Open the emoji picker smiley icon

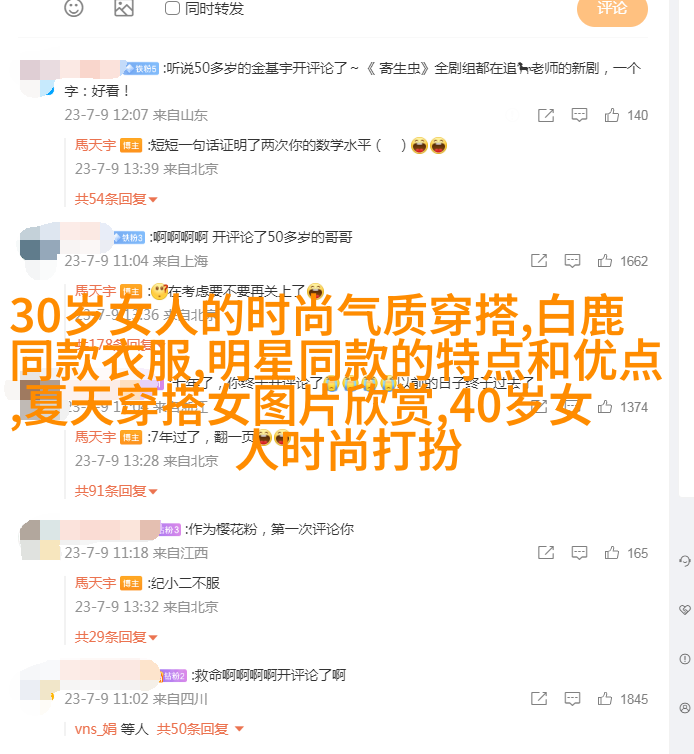pos(74,8)
